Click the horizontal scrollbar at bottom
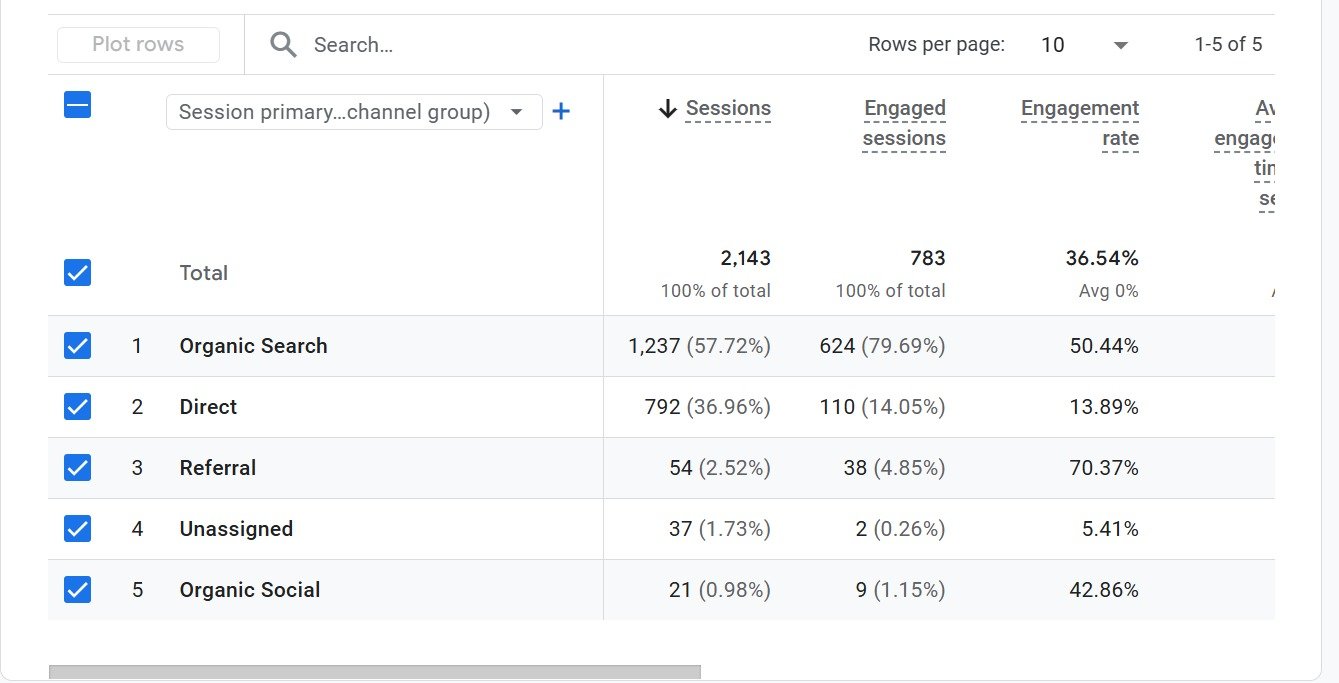This screenshot has width=1339, height=683. pos(374,672)
